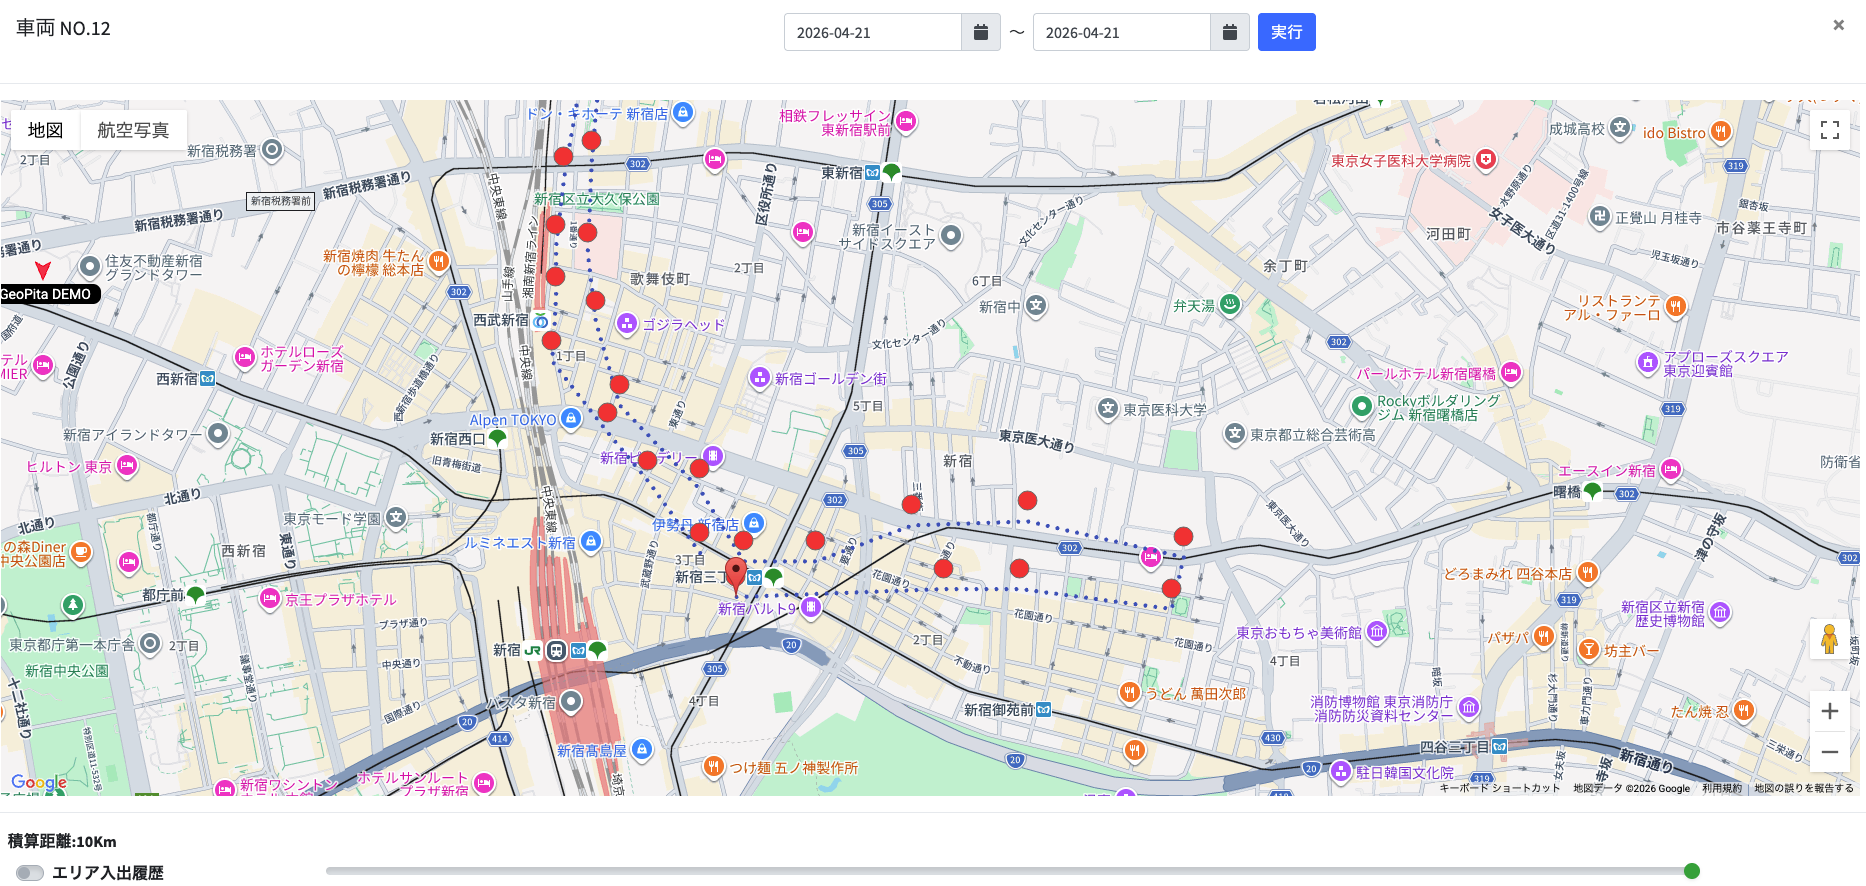This screenshot has height=886, width=1866.
Task: Switch to 航空写真 aerial photo view
Action: point(133,130)
